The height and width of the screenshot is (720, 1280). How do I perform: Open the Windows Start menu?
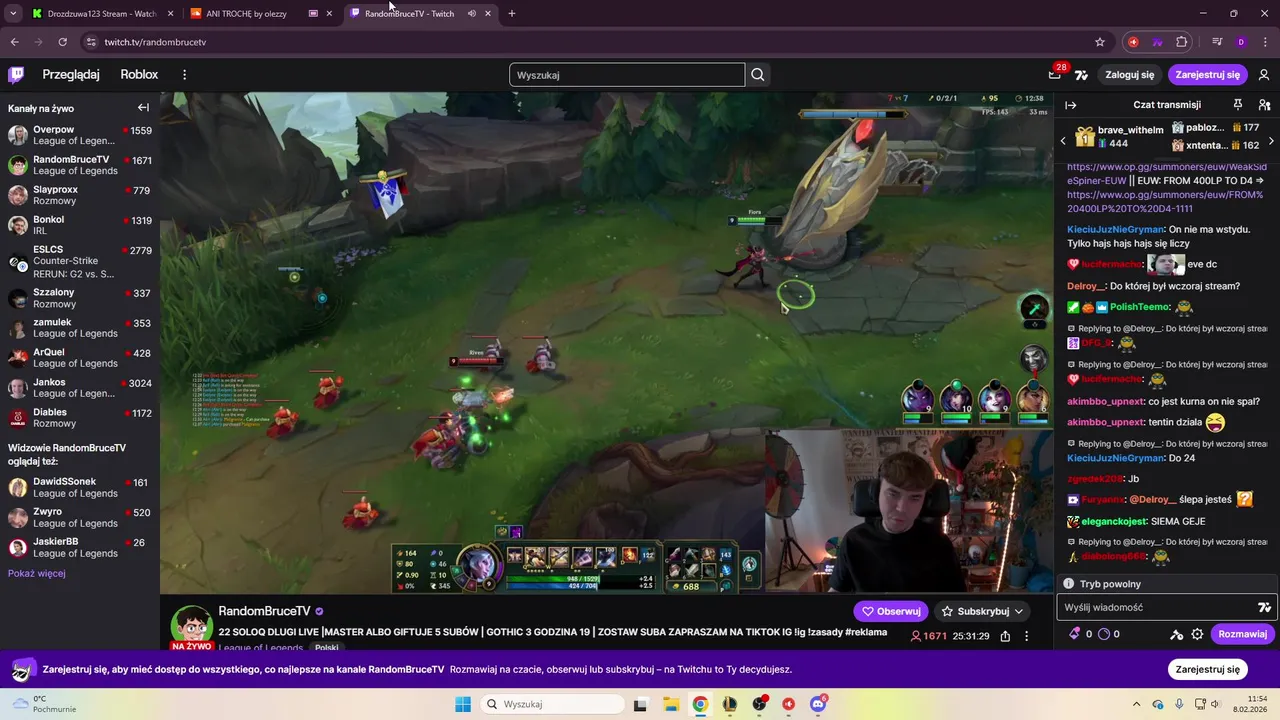click(x=463, y=704)
